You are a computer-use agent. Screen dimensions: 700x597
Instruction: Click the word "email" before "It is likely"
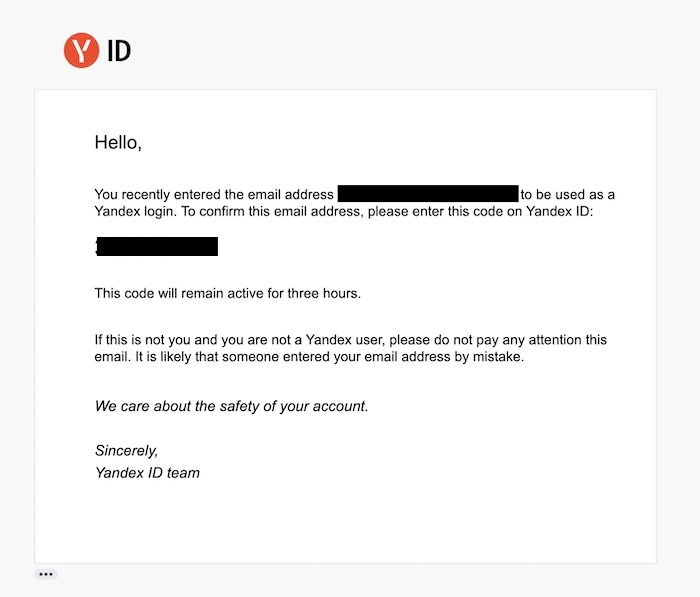114,357
